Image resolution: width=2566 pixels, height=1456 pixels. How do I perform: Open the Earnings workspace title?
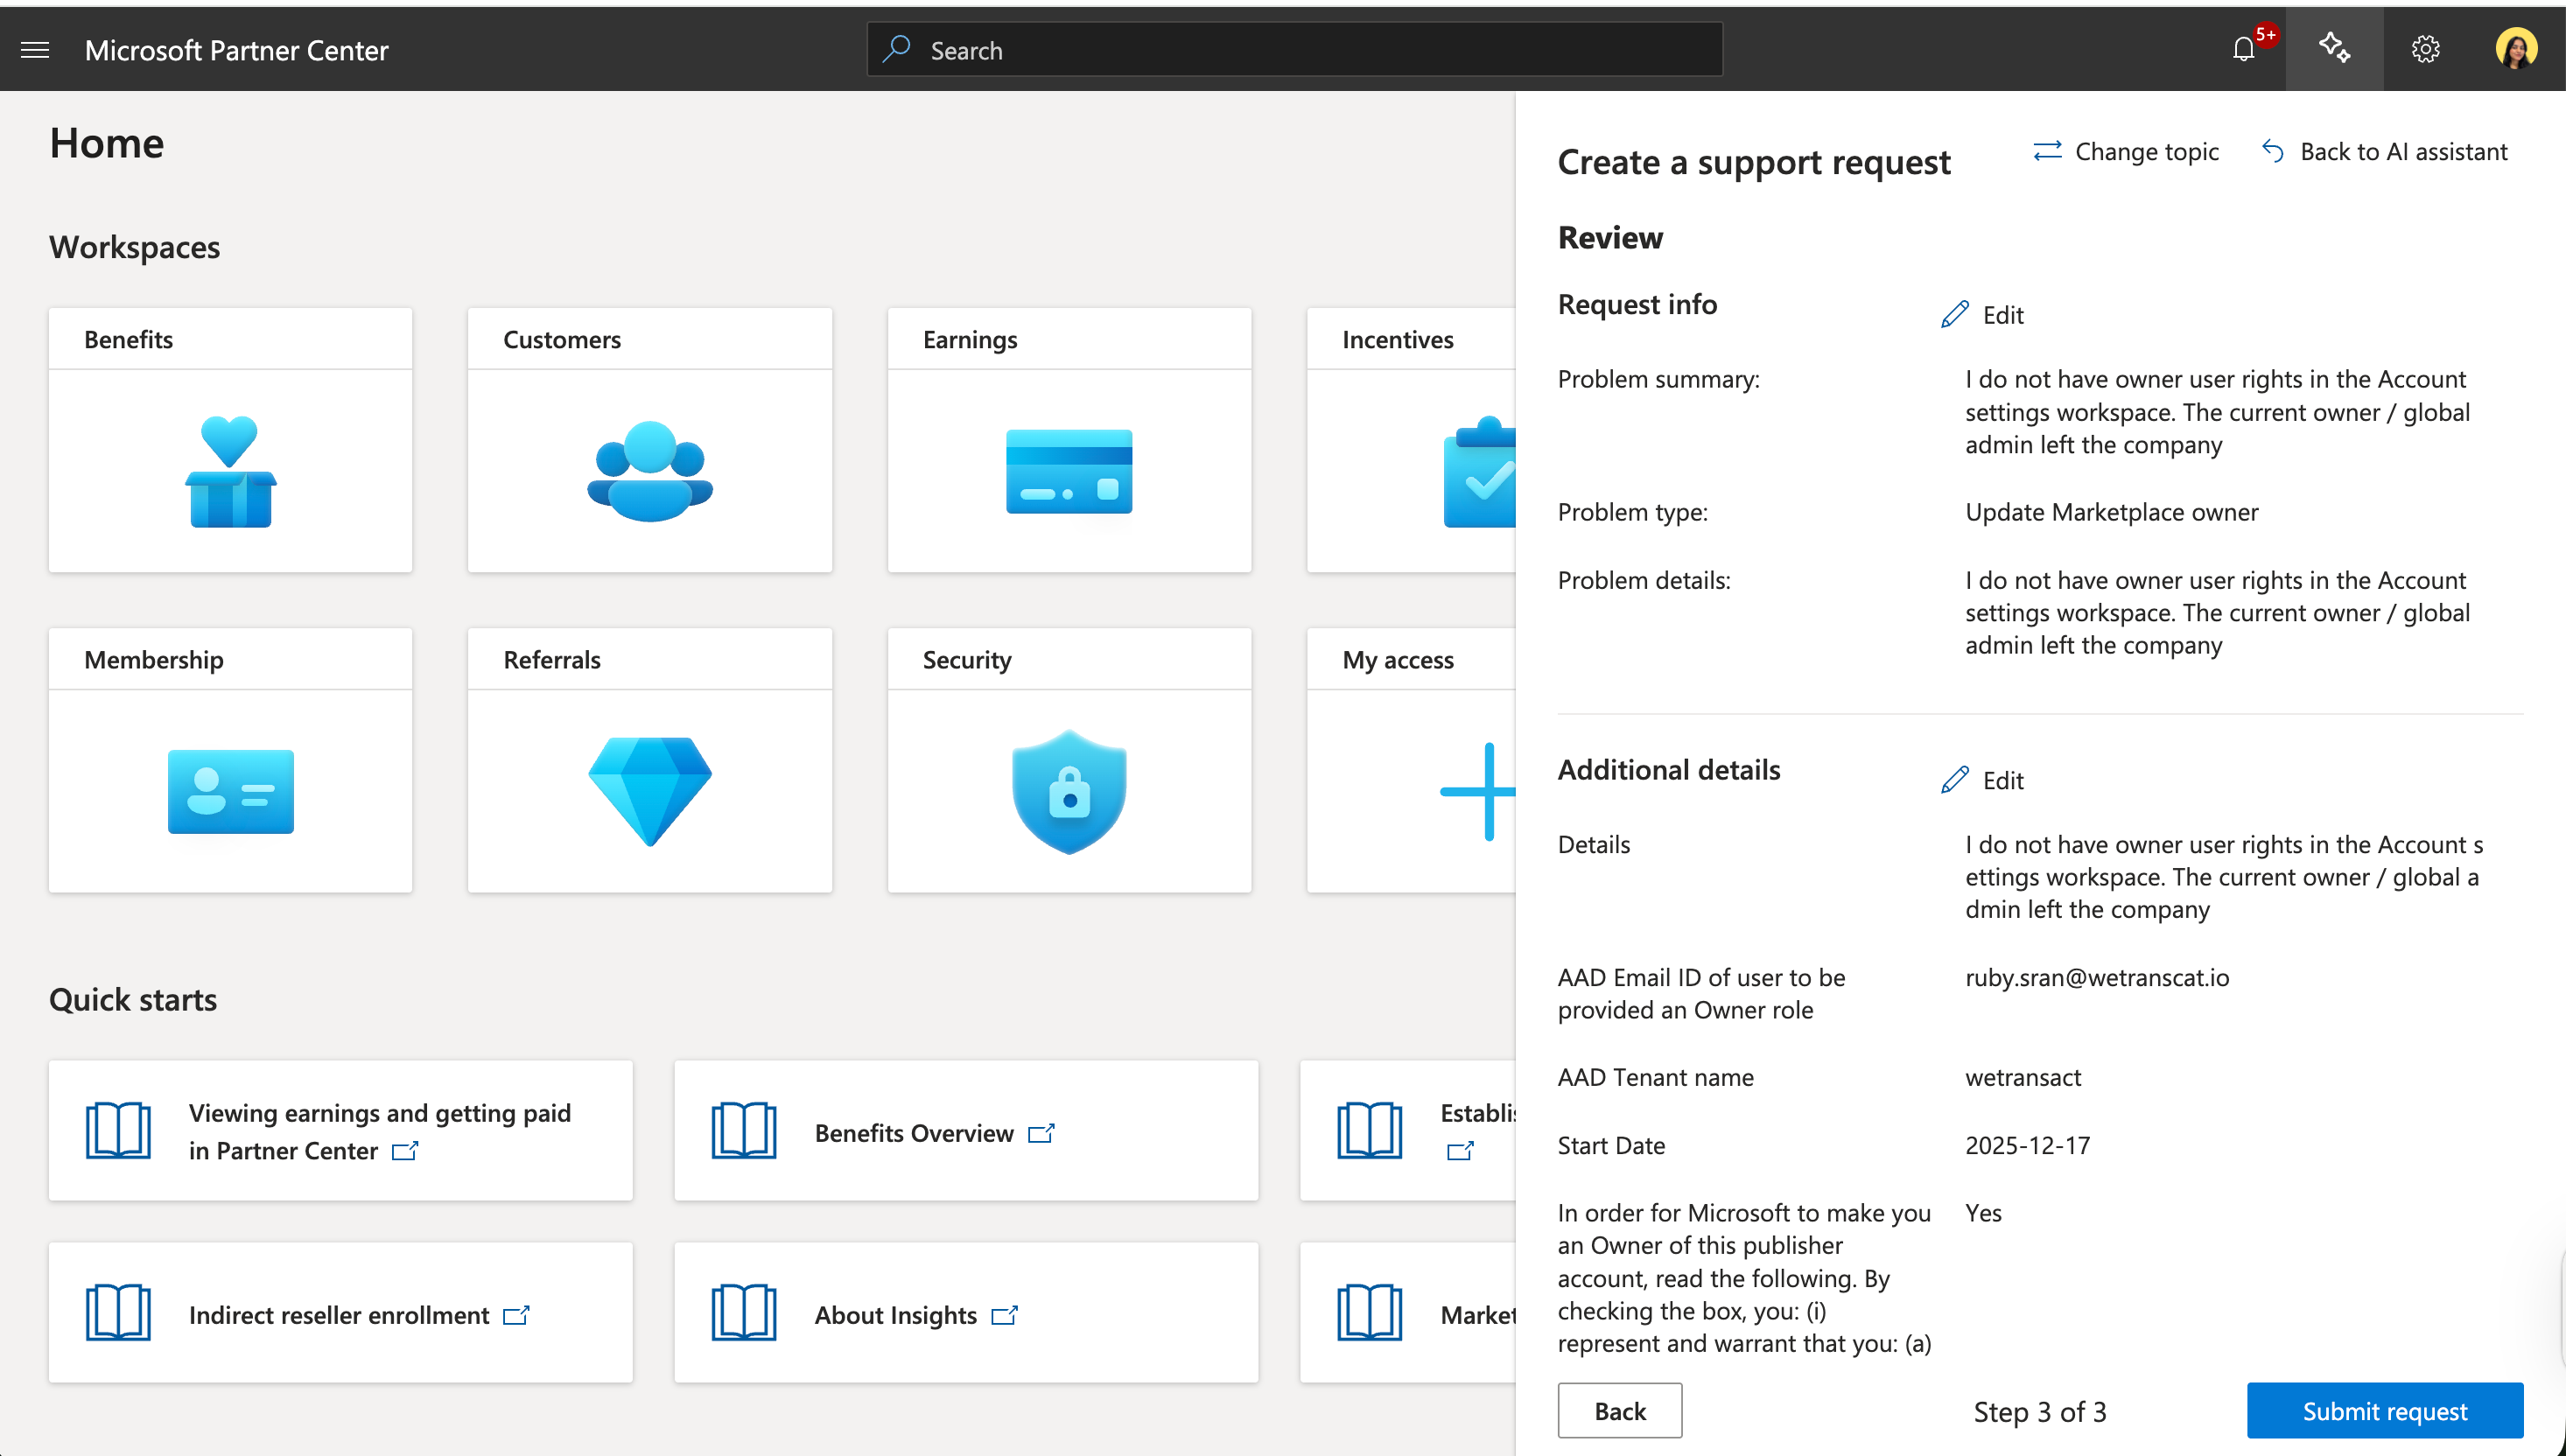click(970, 340)
